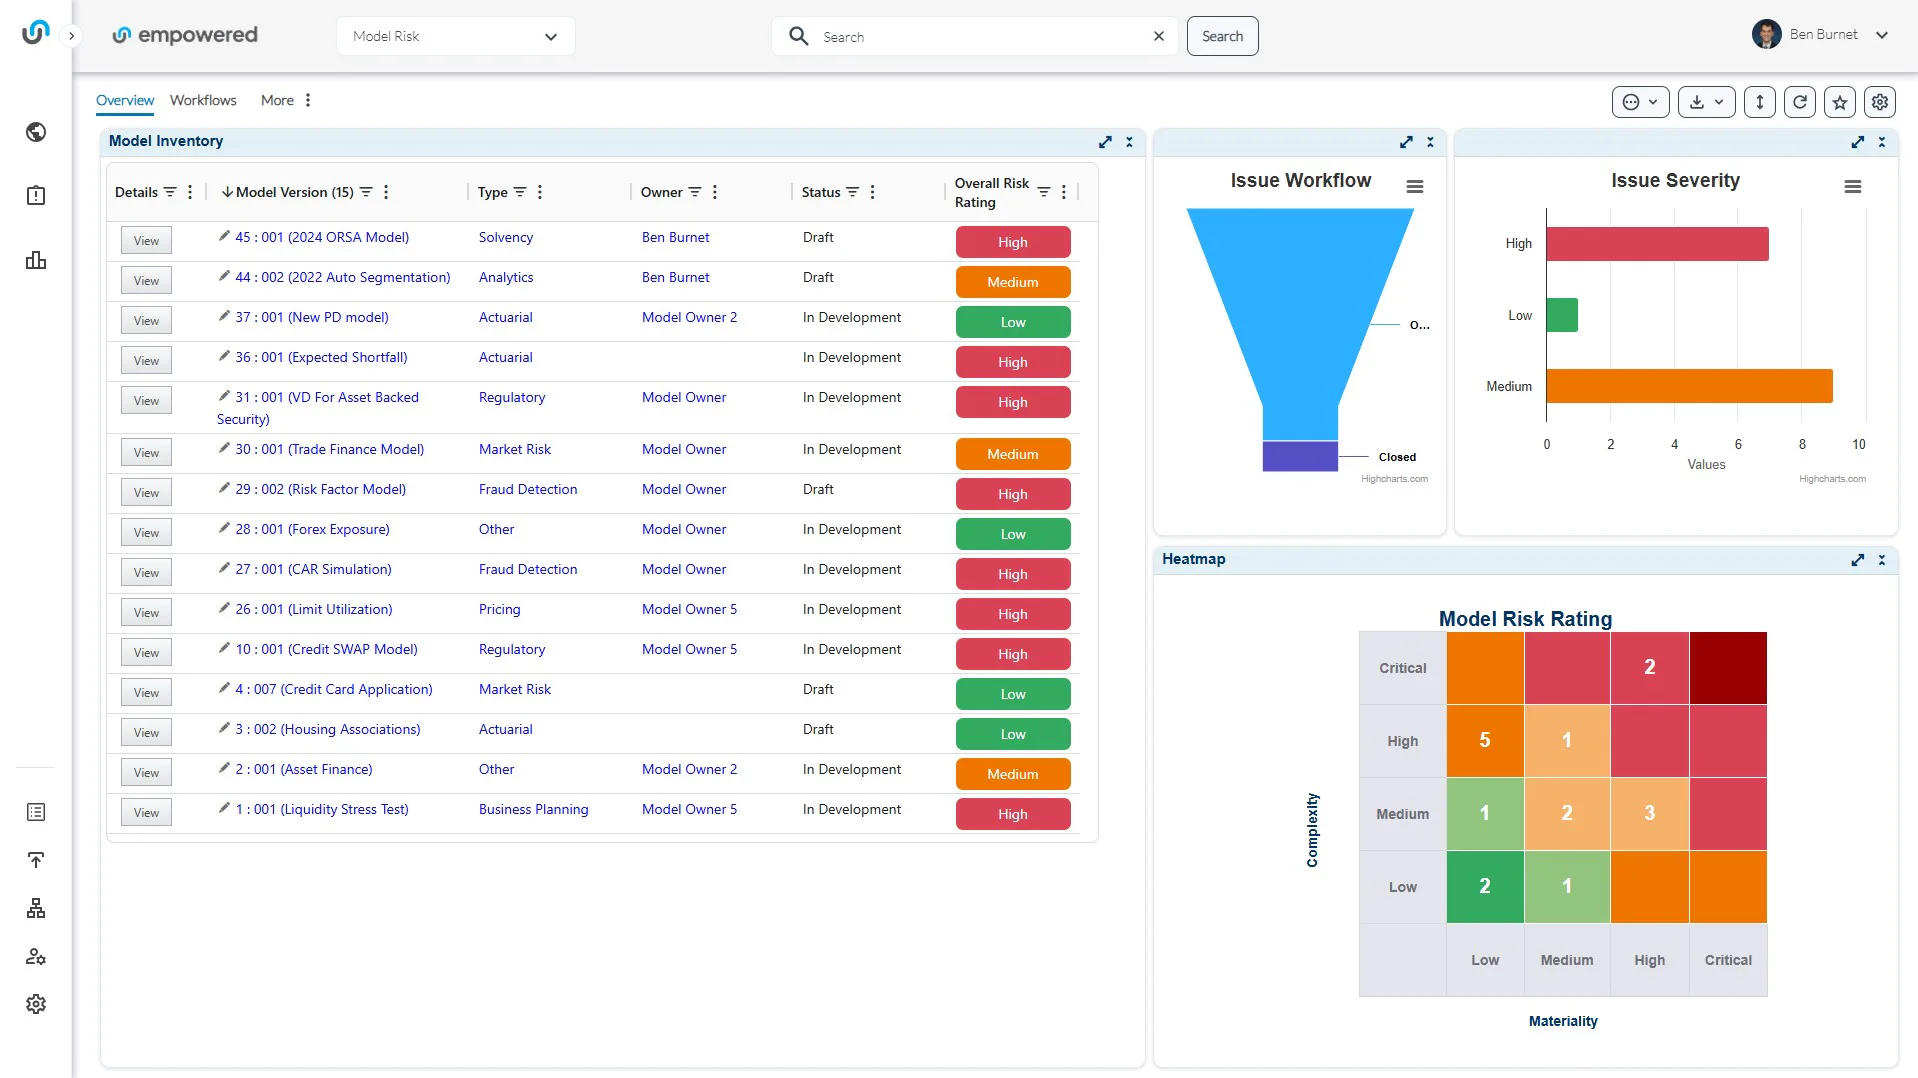Open 10 : 001 (Credit SWAP Model) link
The height and width of the screenshot is (1078, 1918).
click(327, 649)
